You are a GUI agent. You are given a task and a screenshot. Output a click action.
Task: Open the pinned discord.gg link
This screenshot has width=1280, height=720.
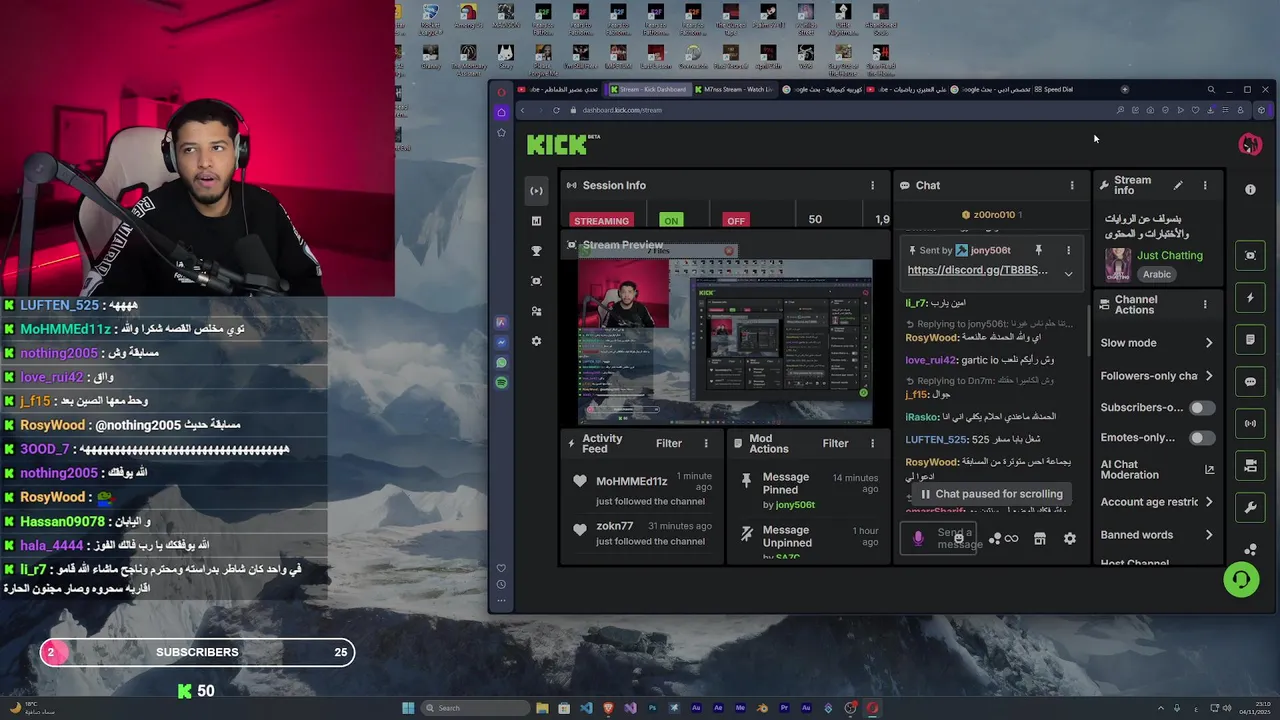(977, 270)
